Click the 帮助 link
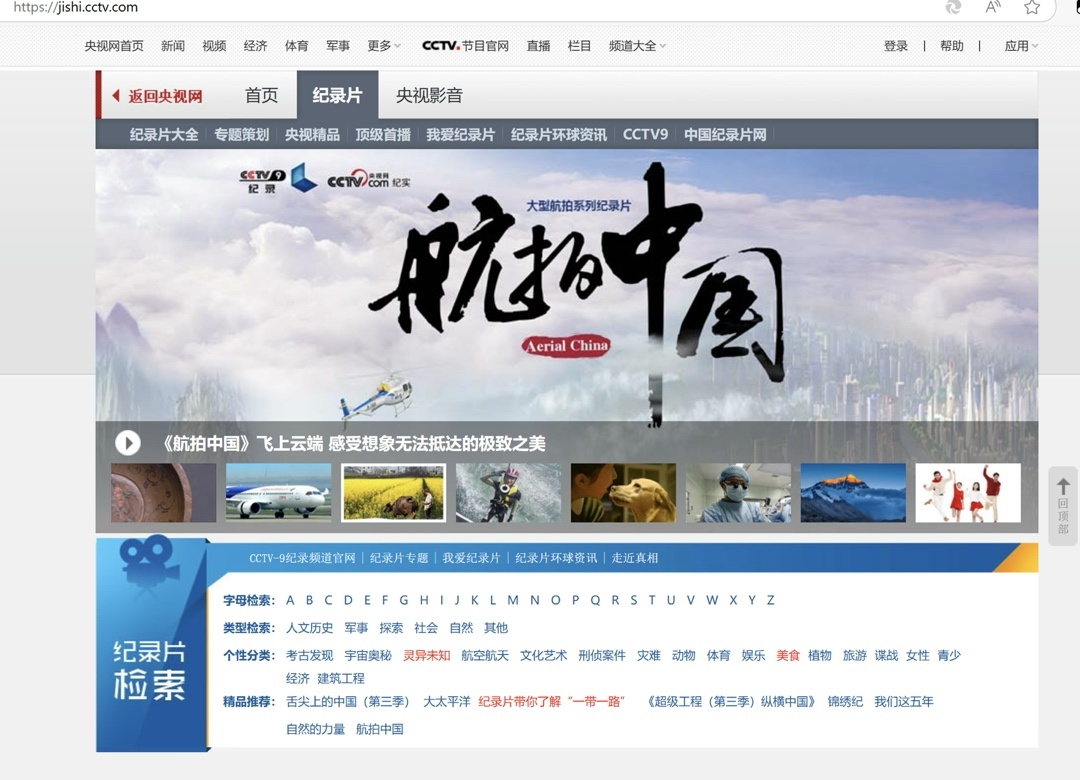The width and height of the screenshot is (1080, 780). coord(952,45)
